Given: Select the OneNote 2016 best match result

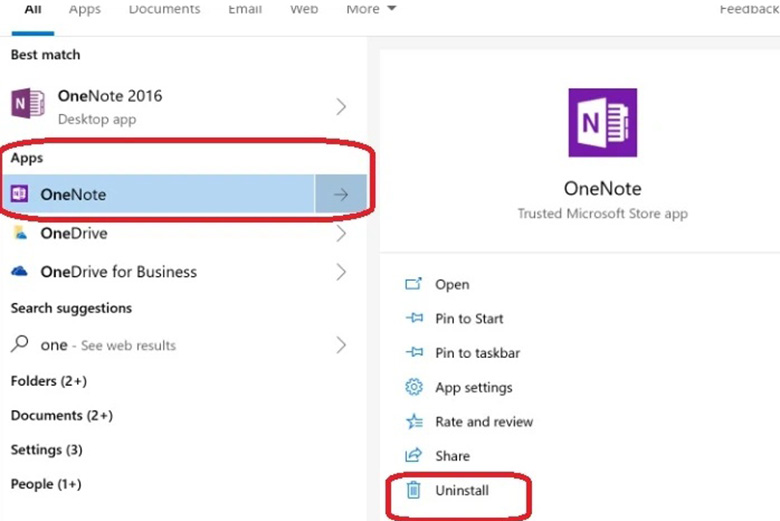Looking at the screenshot, I should click(184, 106).
